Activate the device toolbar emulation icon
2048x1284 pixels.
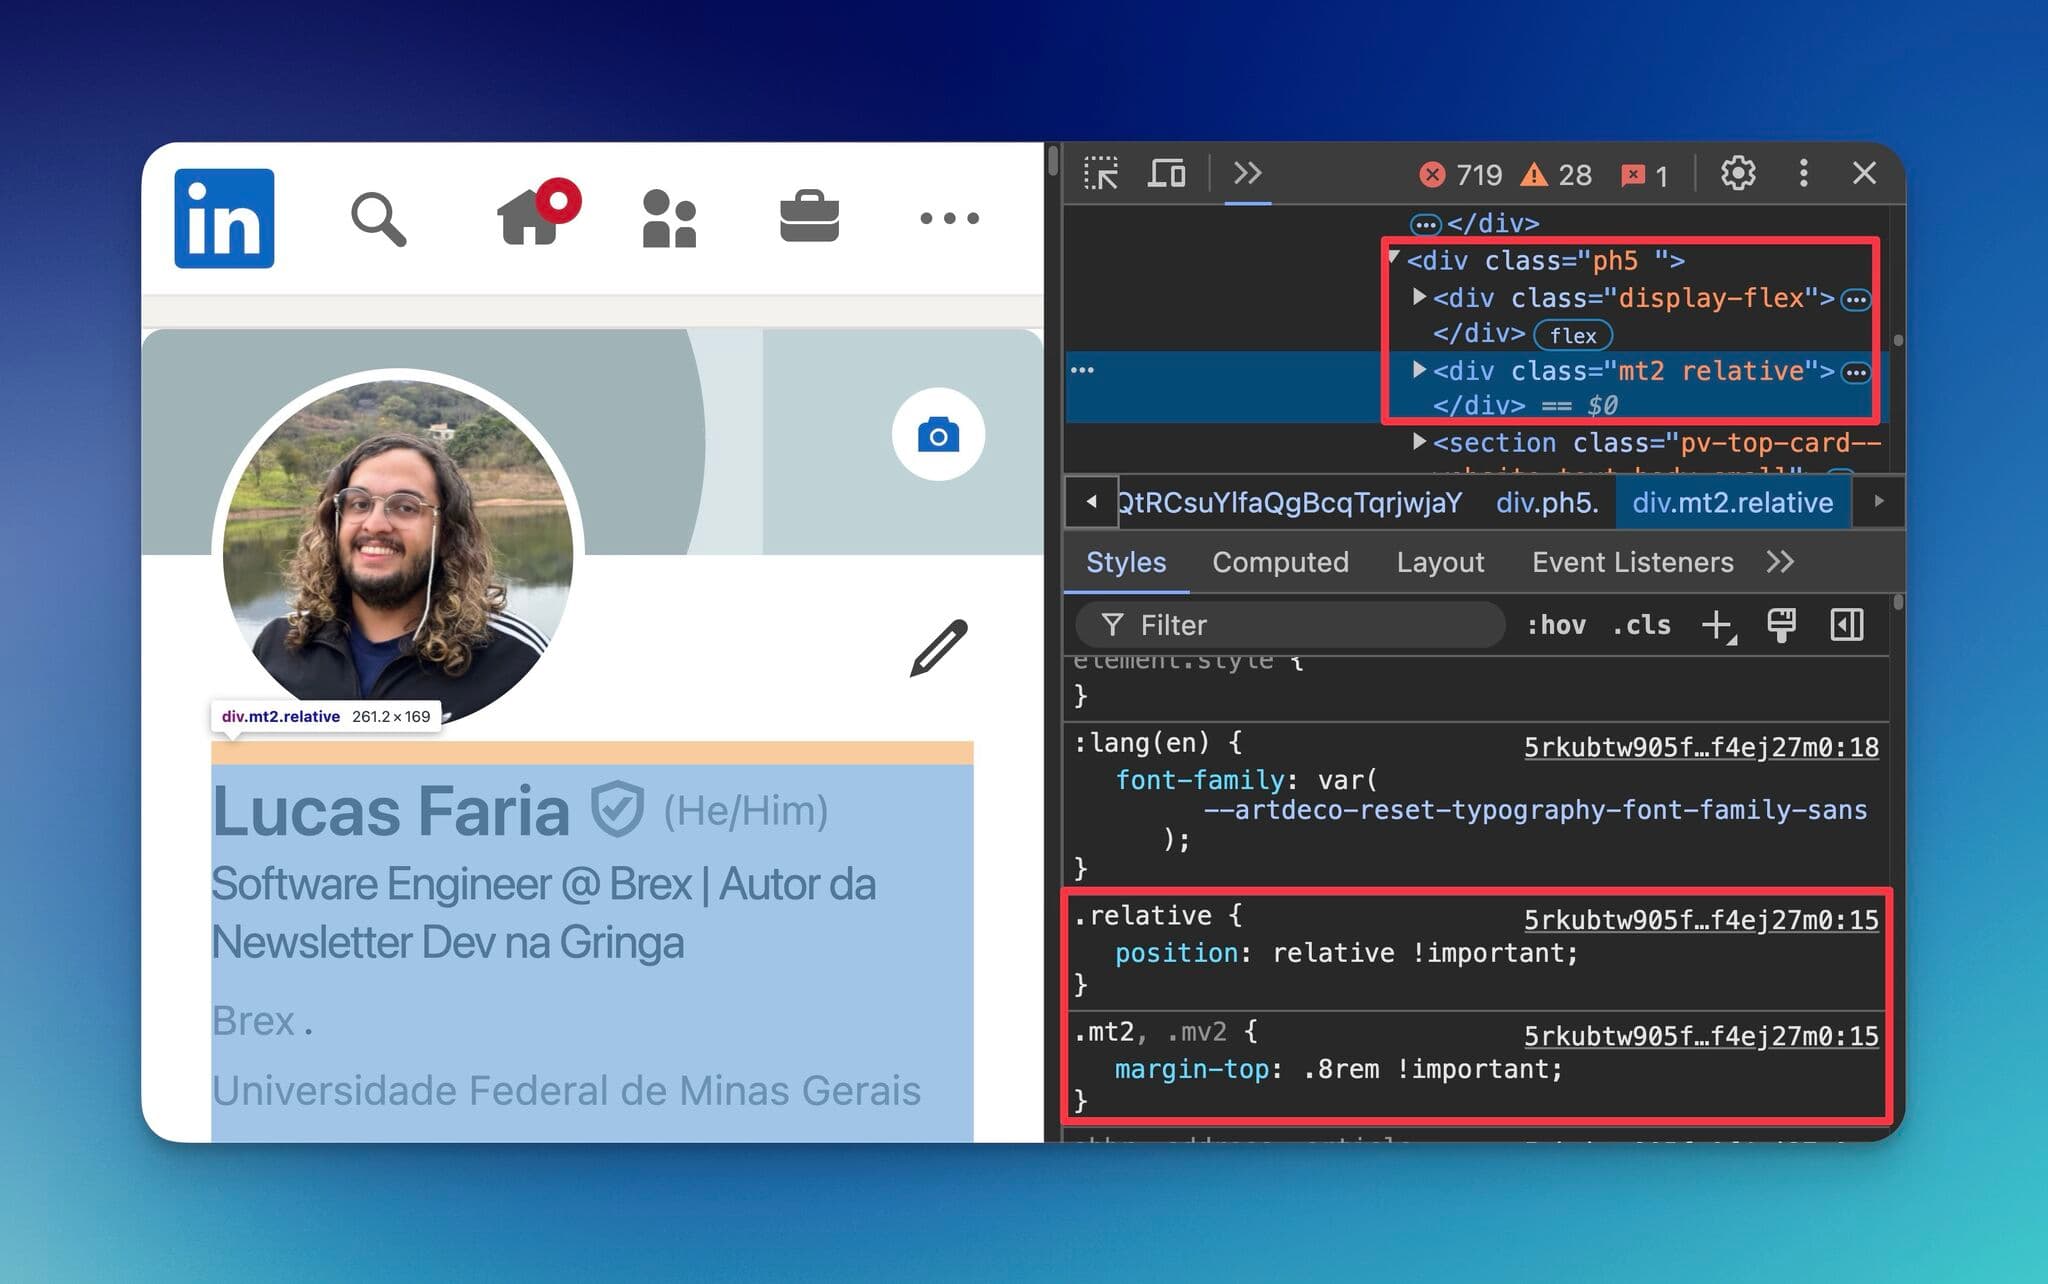point(1167,173)
